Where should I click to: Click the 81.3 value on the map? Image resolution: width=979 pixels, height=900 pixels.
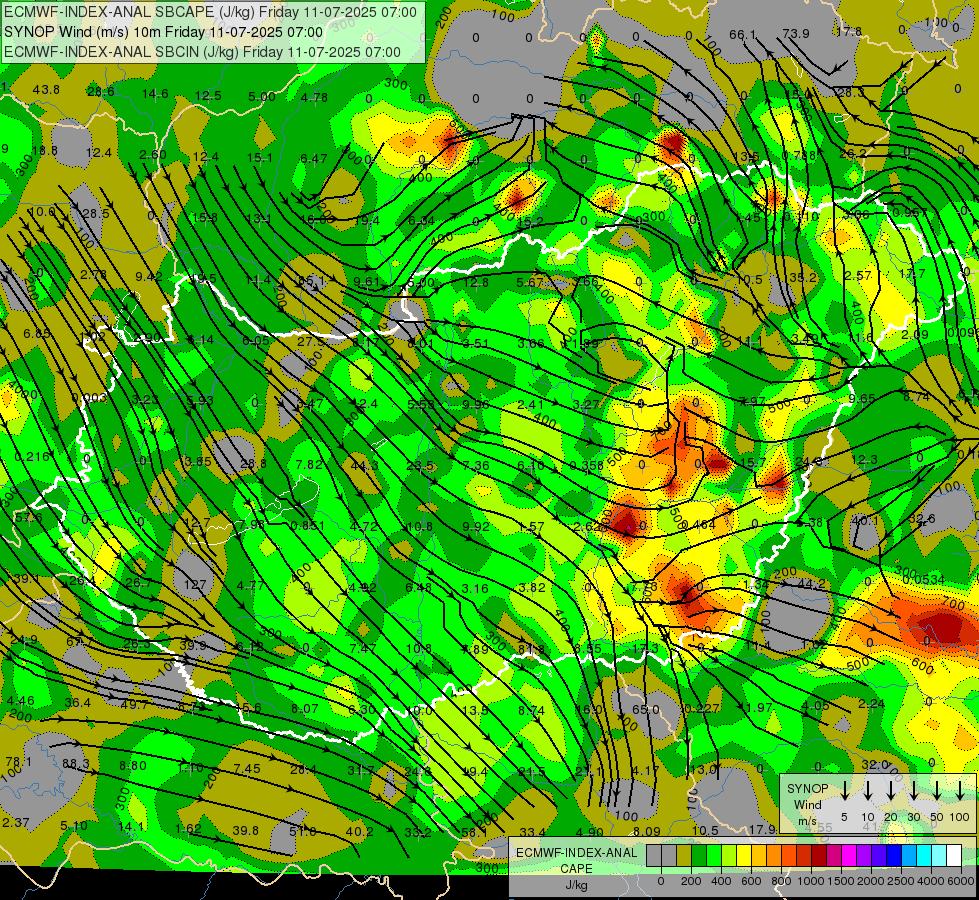pos(531,650)
